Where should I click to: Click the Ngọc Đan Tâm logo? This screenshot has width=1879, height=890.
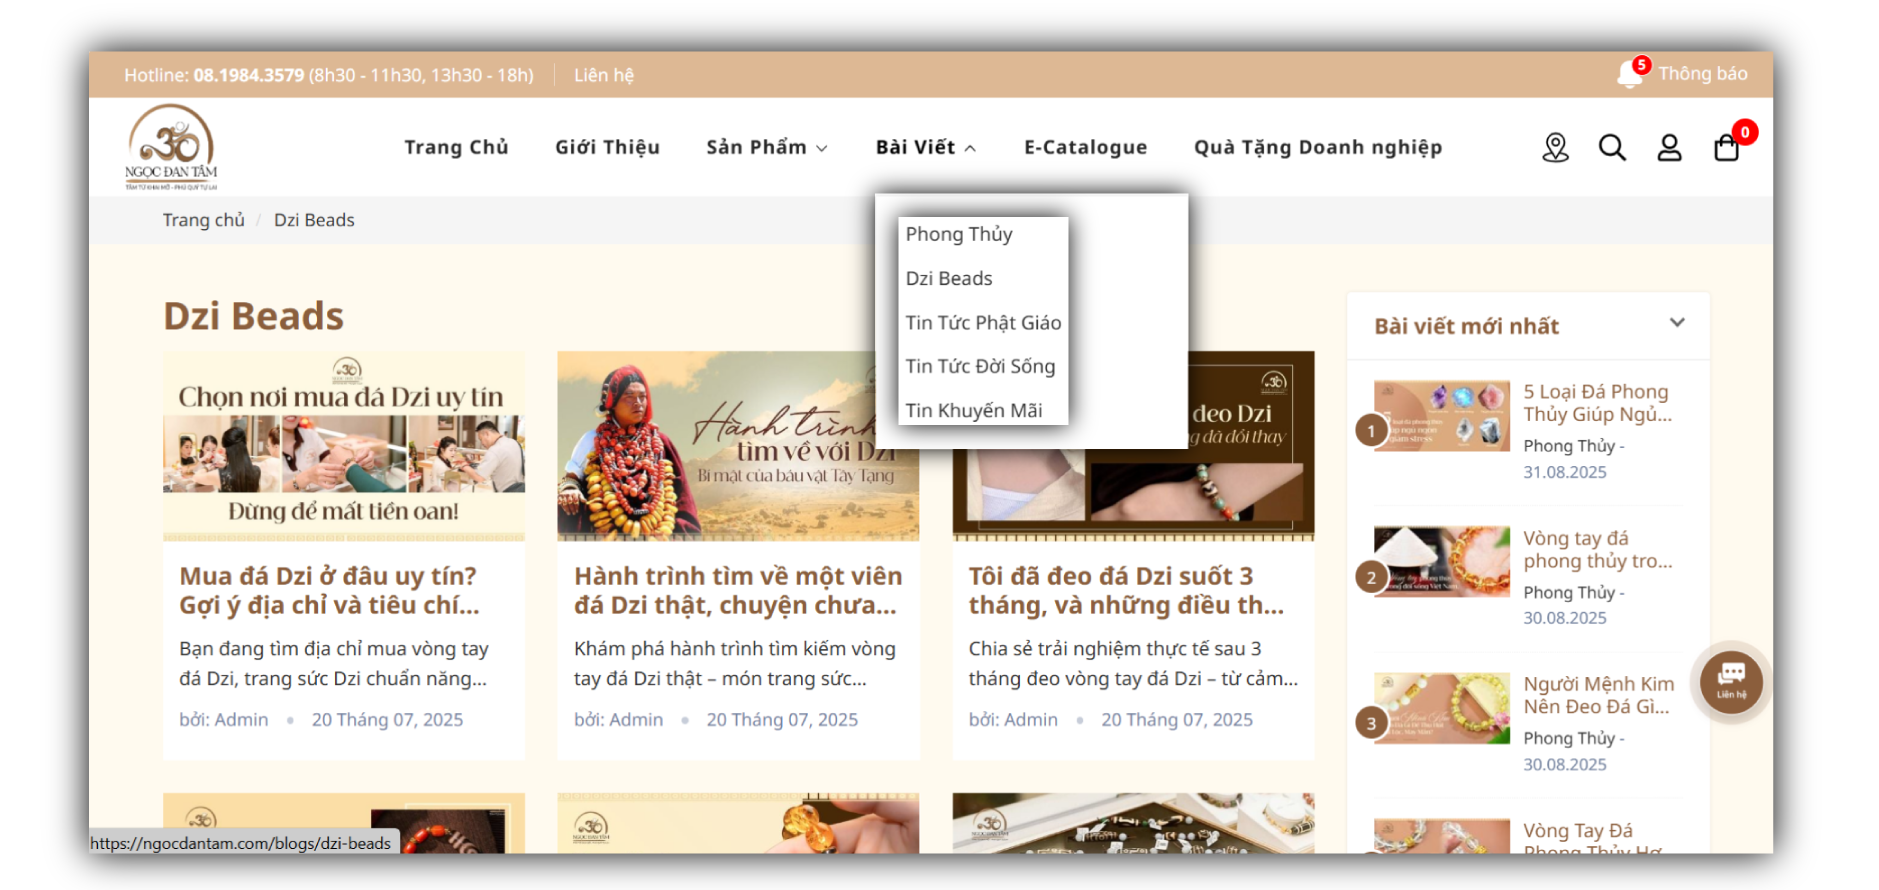click(x=171, y=147)
